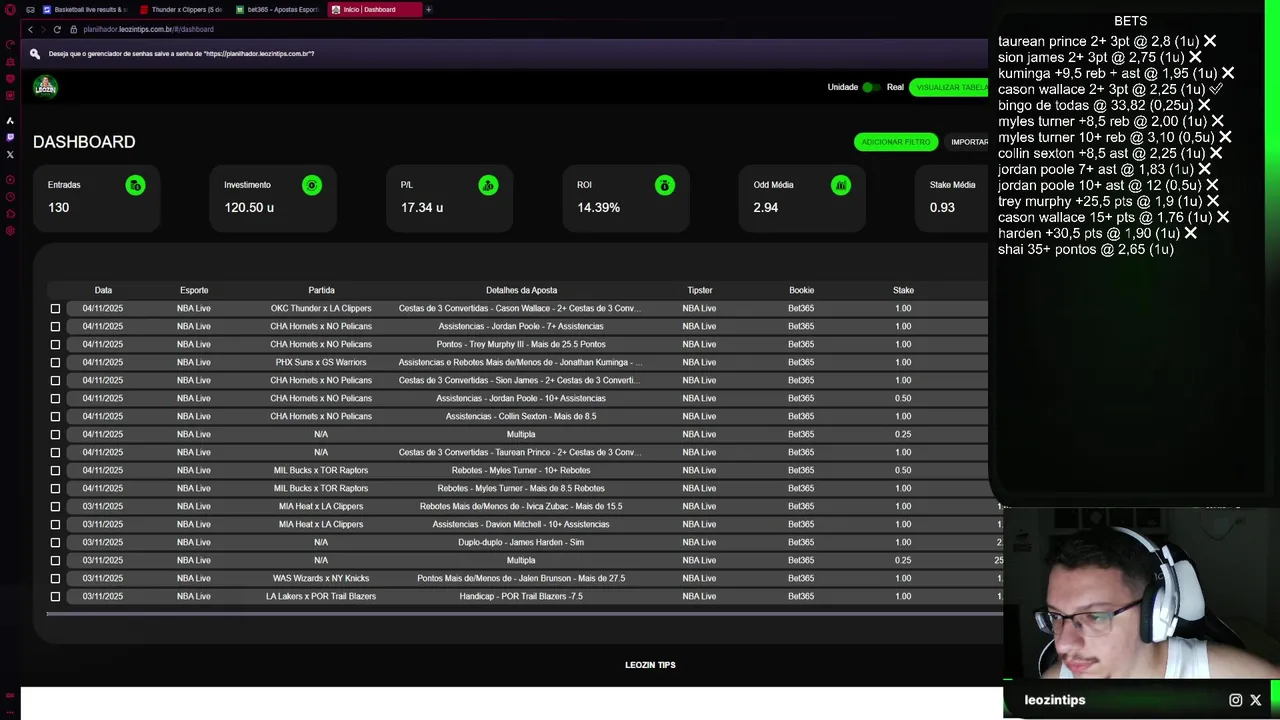Open Twitch from the browser sidebar
1280x720 pixels.
[10, 137]
